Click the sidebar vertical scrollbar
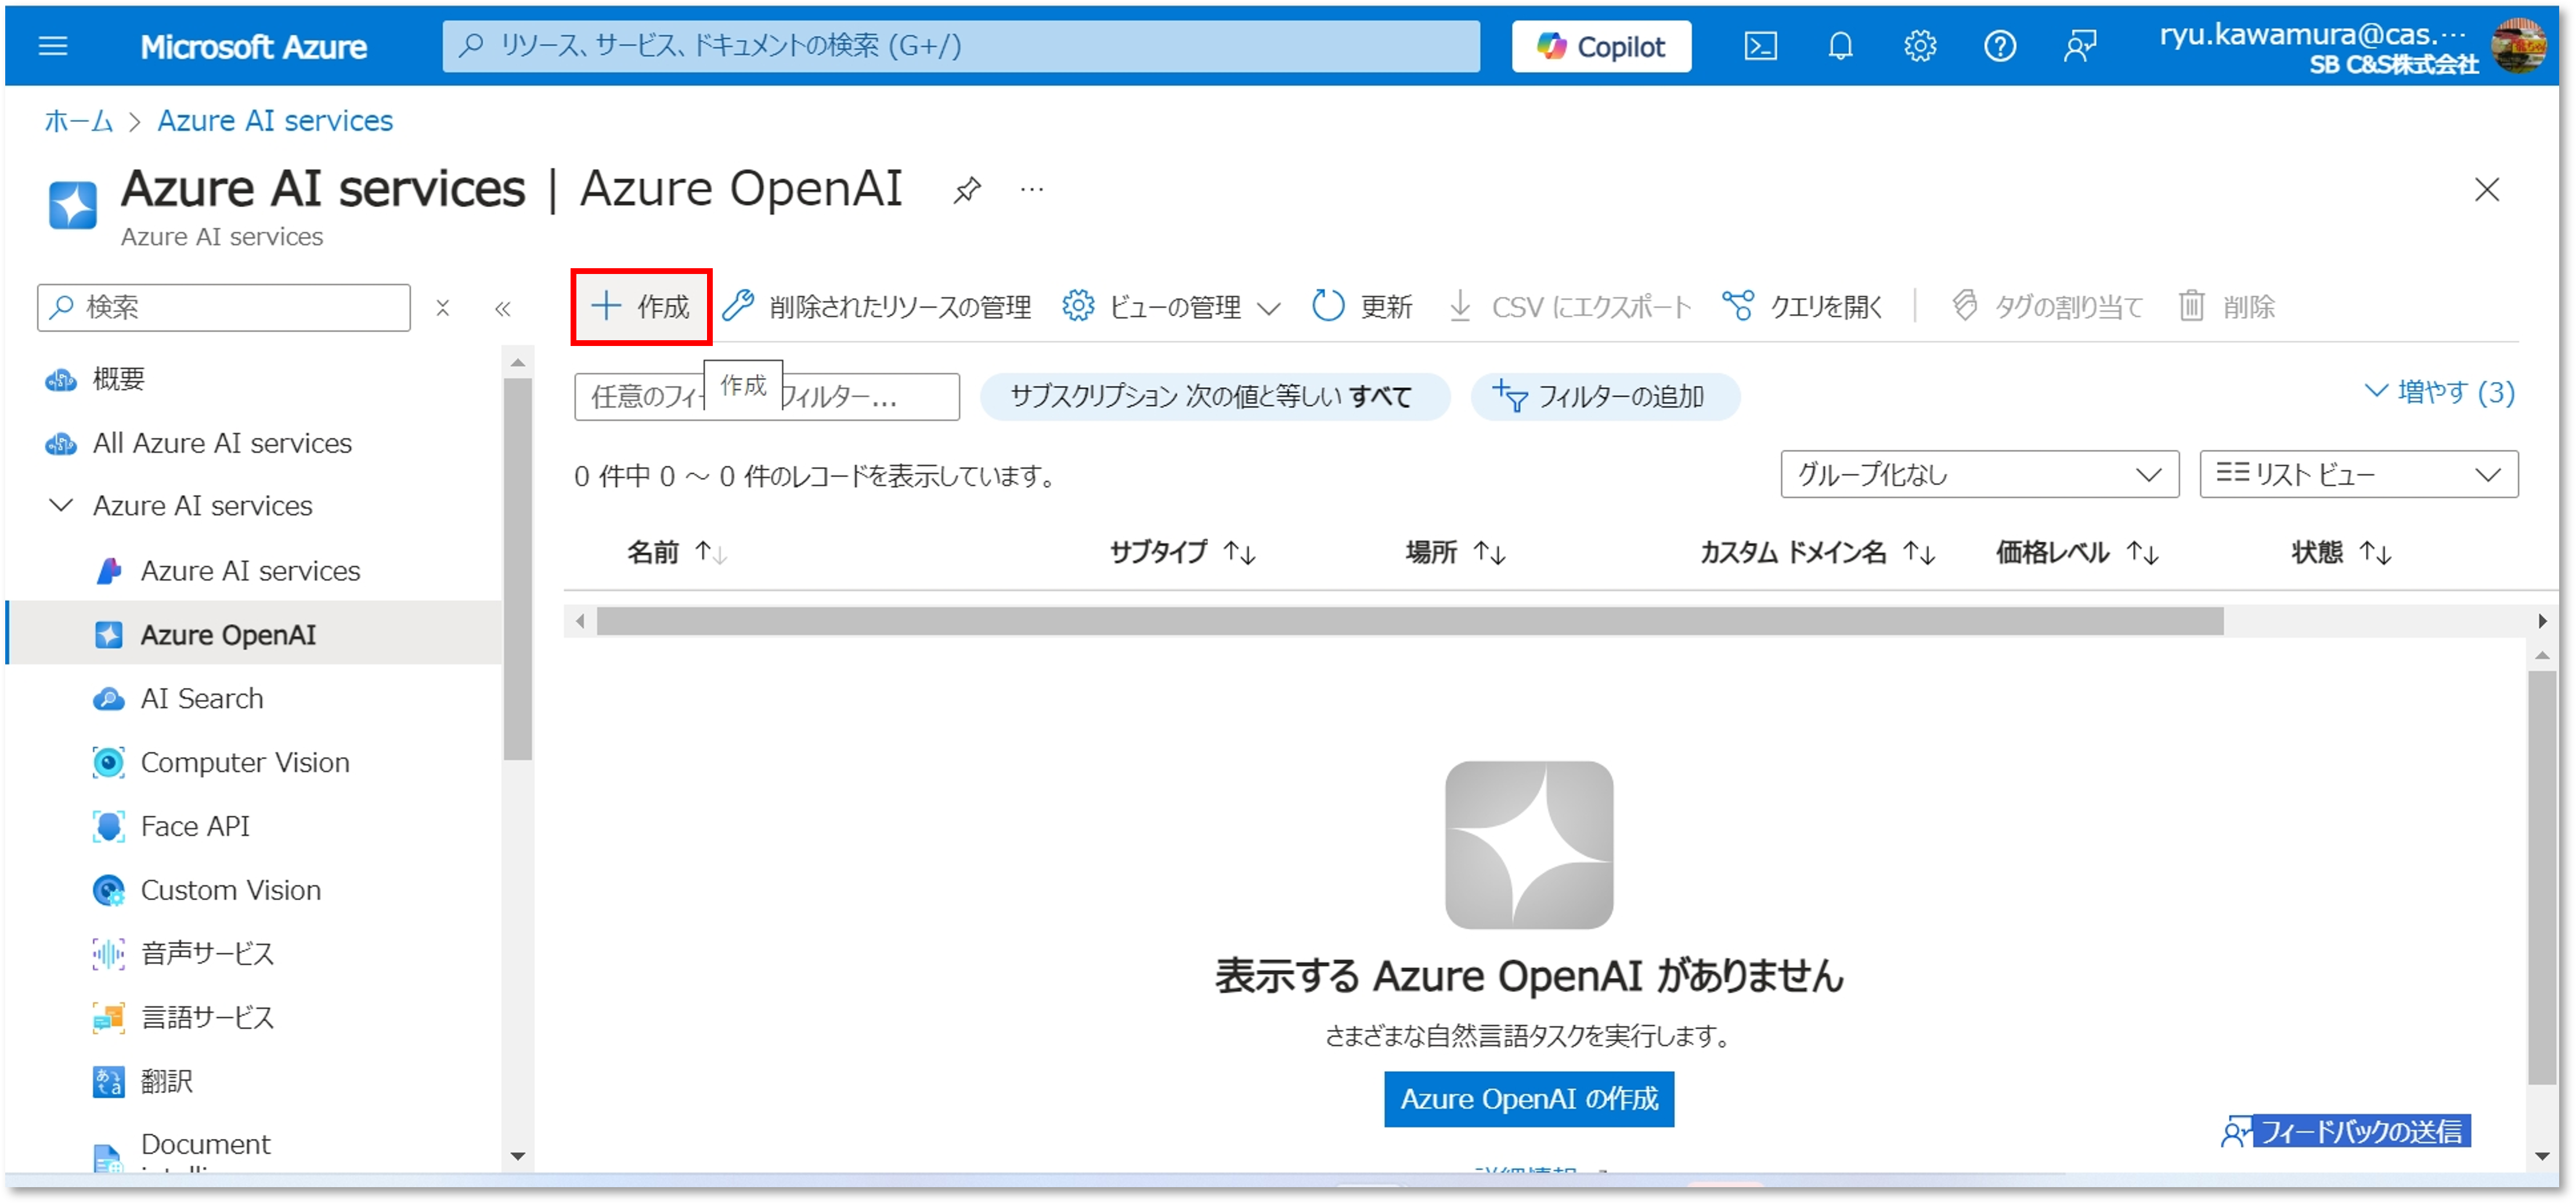This screenshot has width=2576, height=1204. (518, 570)
